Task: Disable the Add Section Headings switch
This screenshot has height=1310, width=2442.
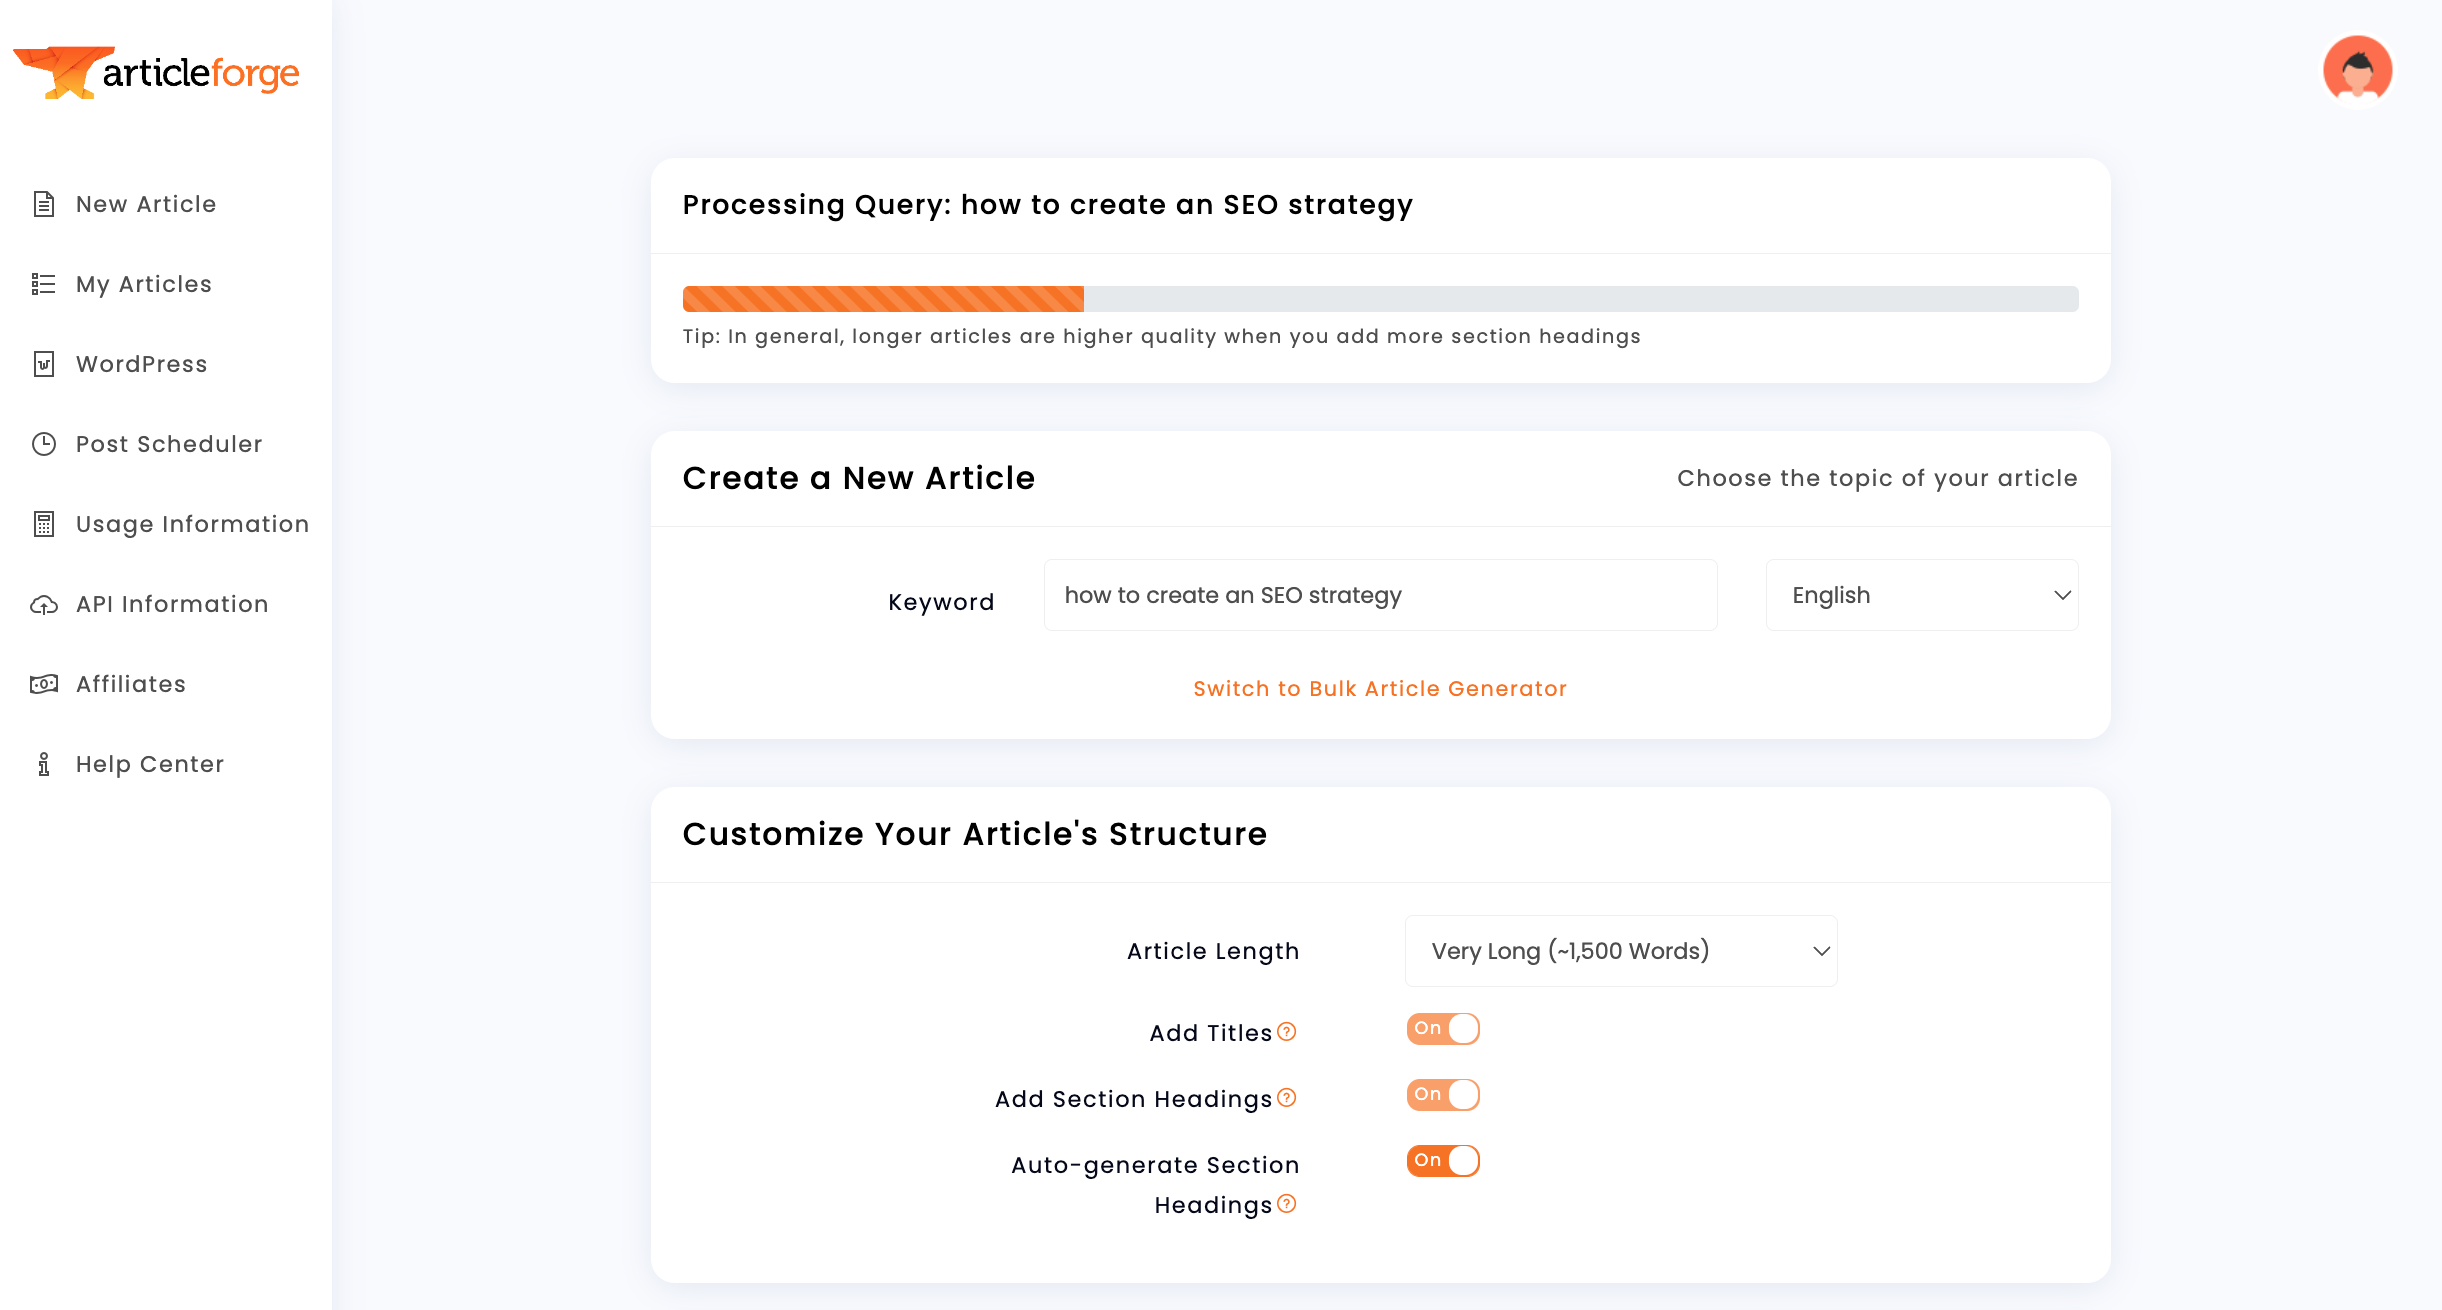Action: coord(1442,1095)
